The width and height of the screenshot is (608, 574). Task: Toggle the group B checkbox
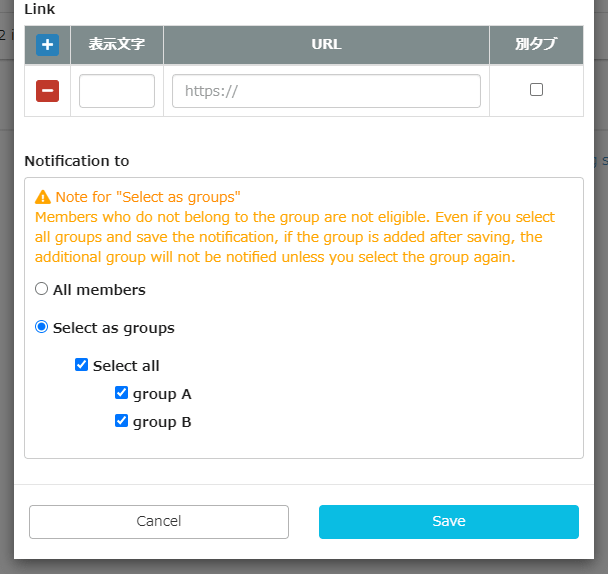pos(122,421)
